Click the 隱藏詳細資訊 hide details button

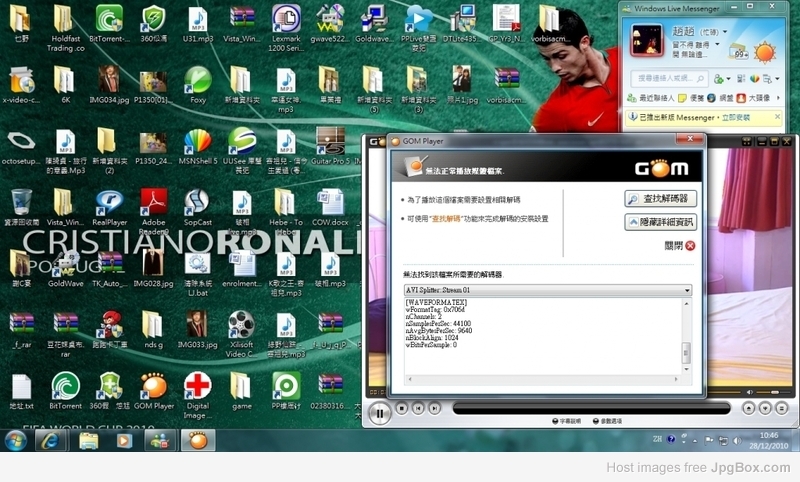(x=660, y=222)
